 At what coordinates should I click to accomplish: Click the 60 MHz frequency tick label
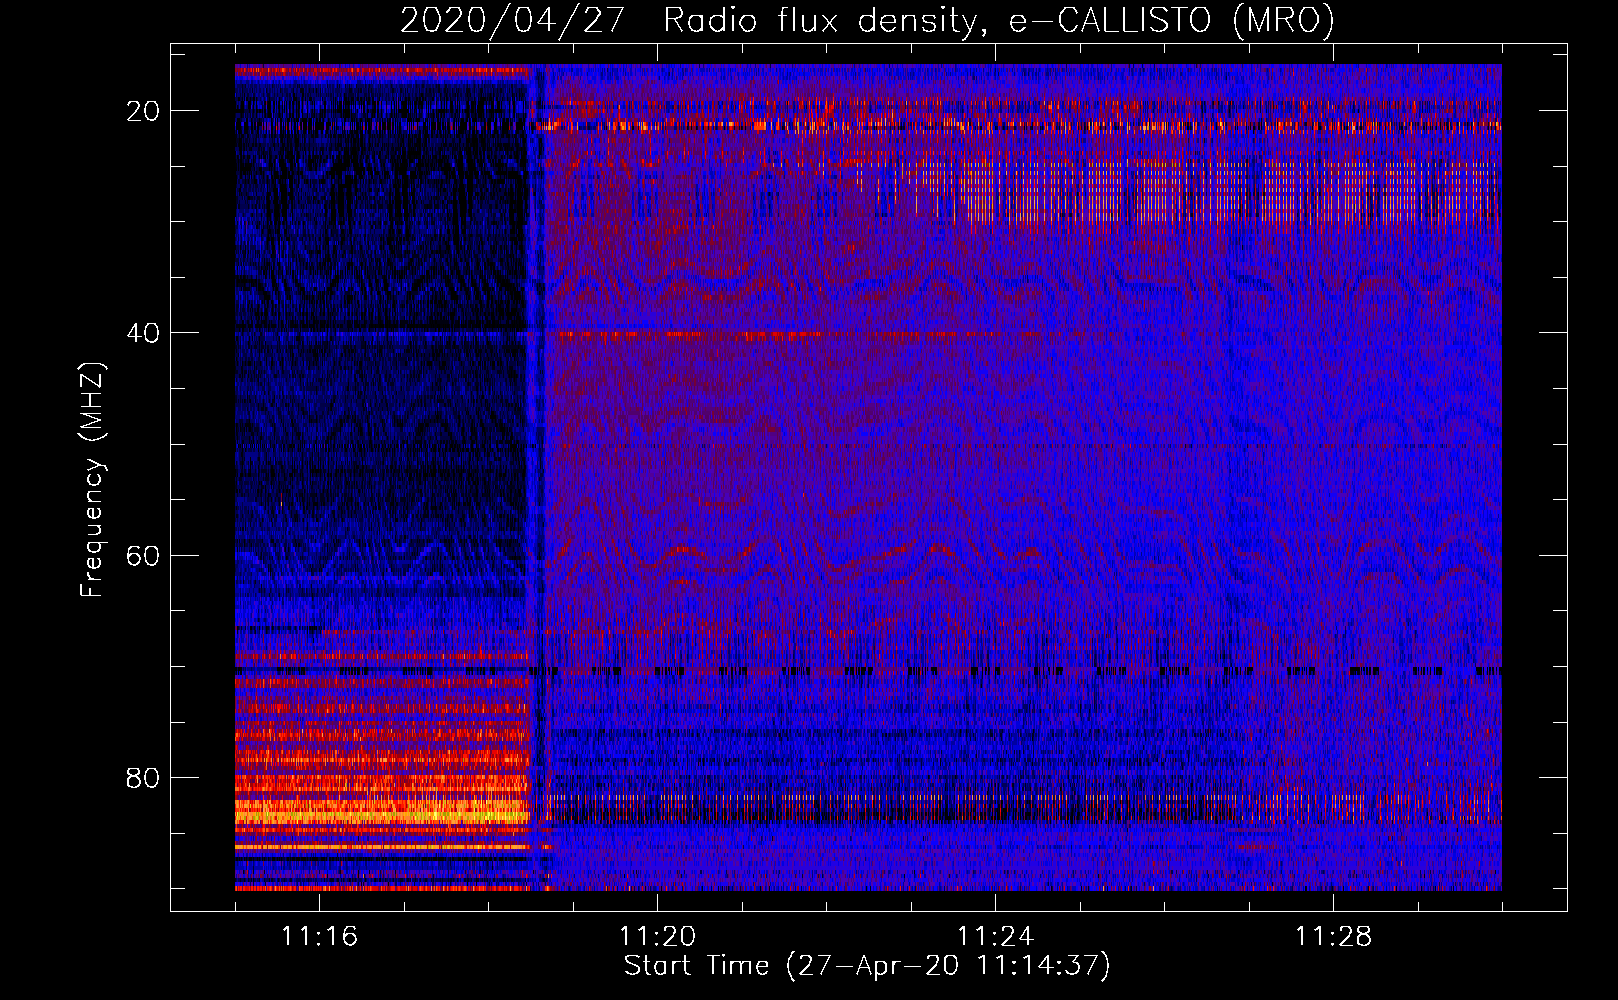coord(143,555)
